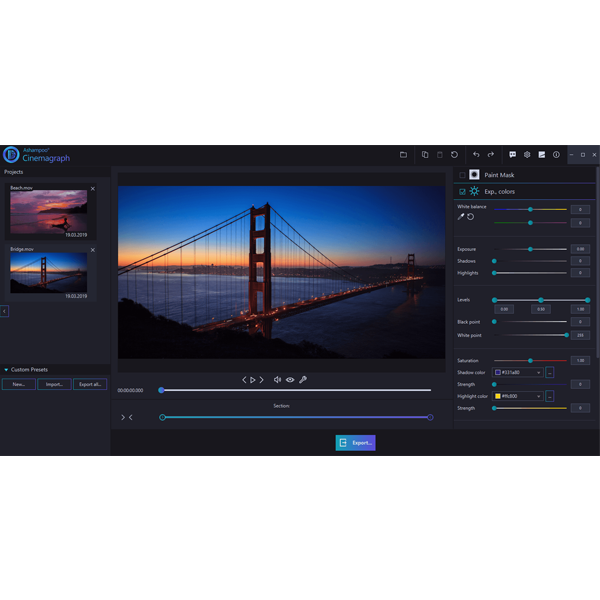600x600 pixels.
Task: Click the redo arrow icon
Action: click(x=490, y=155)
